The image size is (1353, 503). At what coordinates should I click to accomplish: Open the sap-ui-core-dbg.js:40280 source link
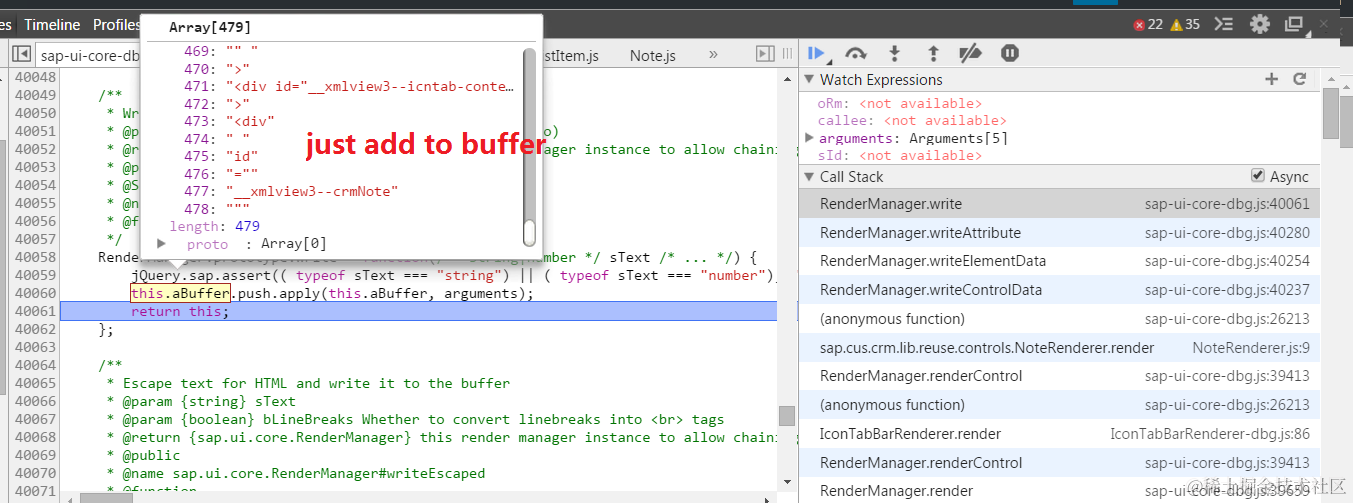pos(1227,232)
